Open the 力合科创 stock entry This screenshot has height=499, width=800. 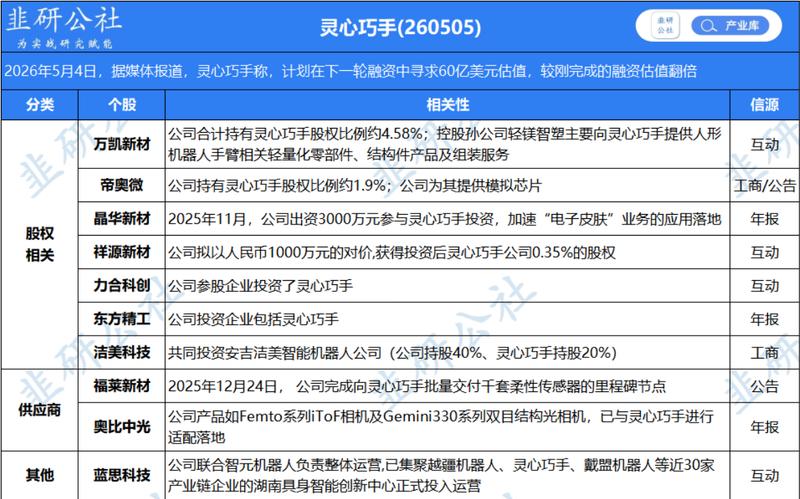tap(121, 286)
